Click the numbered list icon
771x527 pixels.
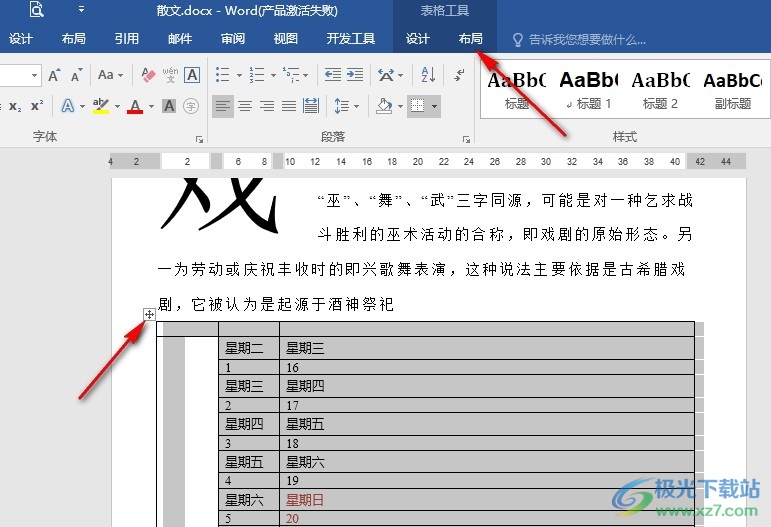tap(257, 75)
